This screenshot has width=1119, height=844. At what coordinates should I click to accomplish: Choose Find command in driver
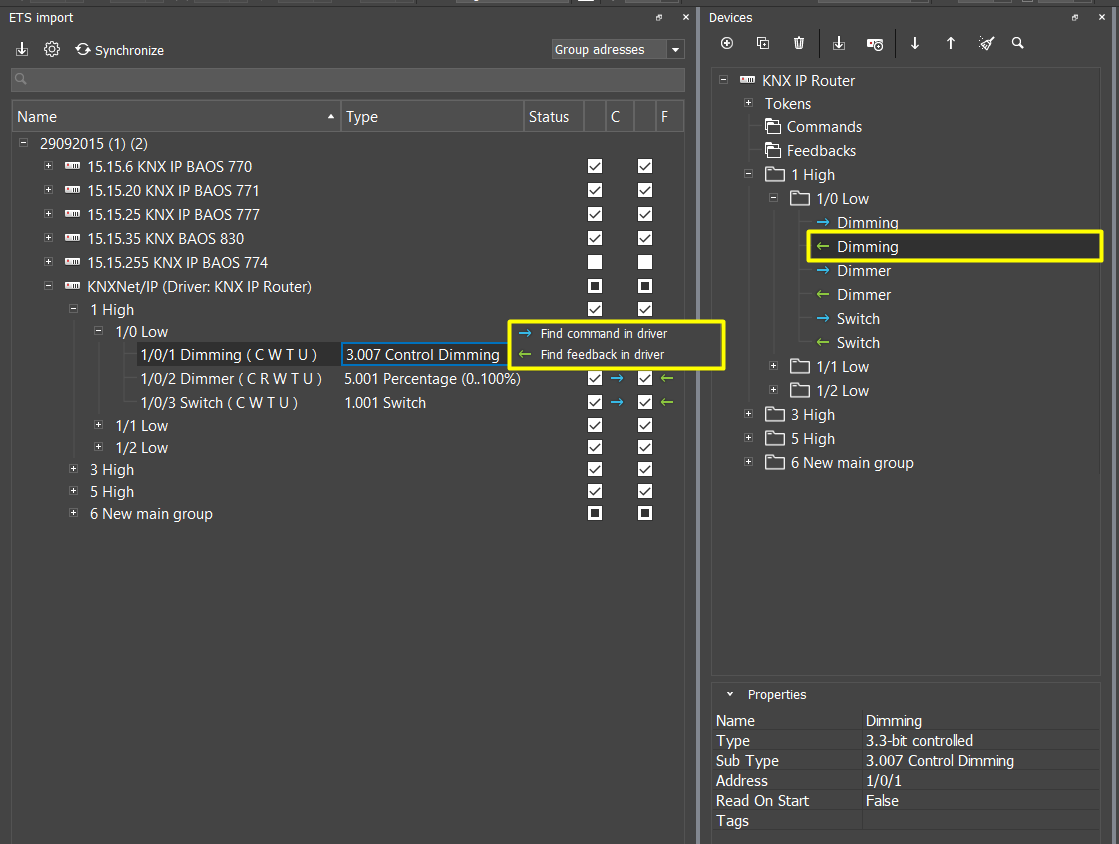point(603,333)
